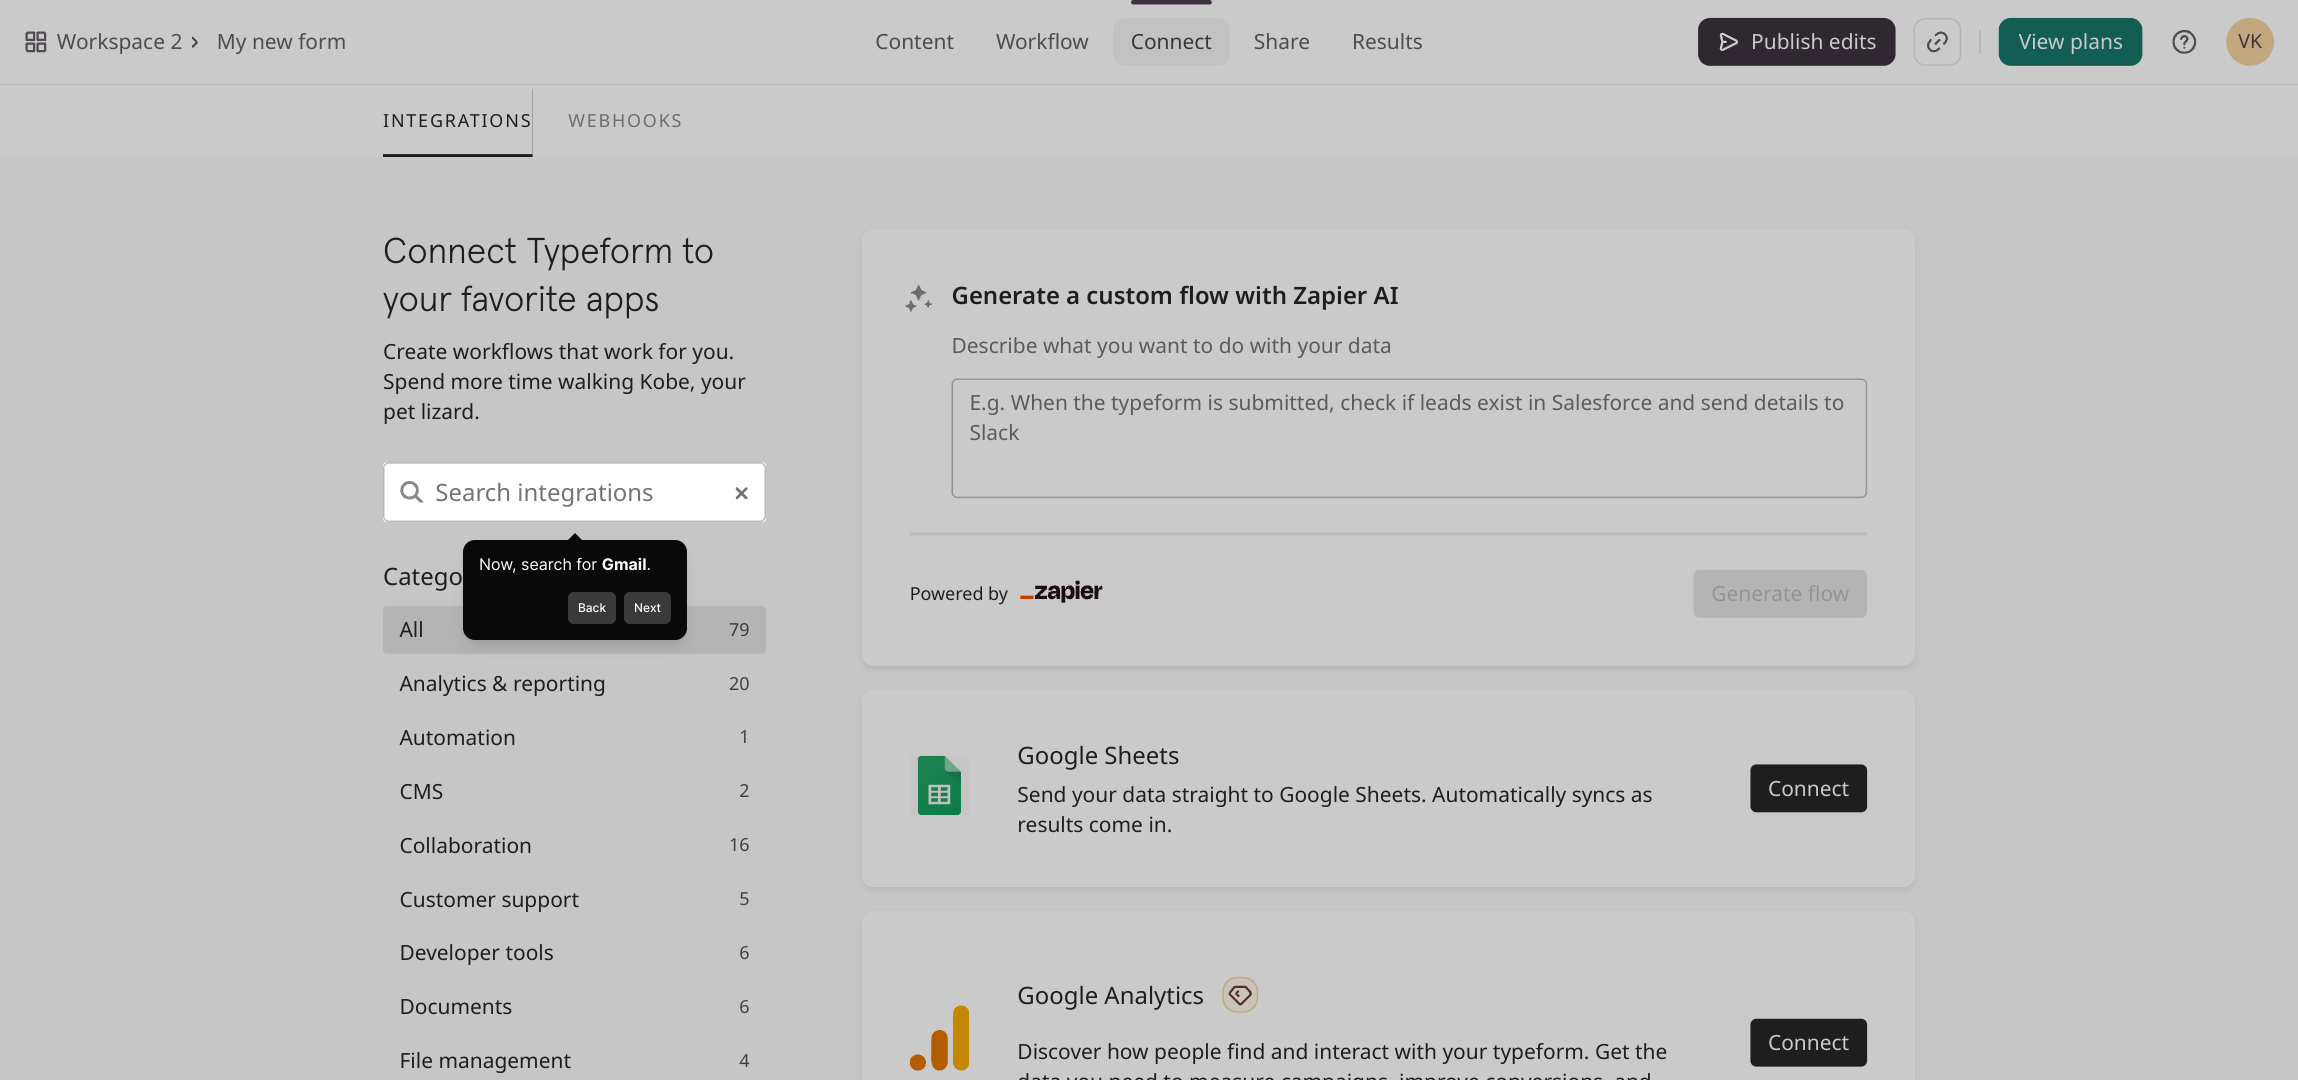Filter by Automation category
The width and height of the screenshot is (2298, 1080).
(x=574, y=738)
